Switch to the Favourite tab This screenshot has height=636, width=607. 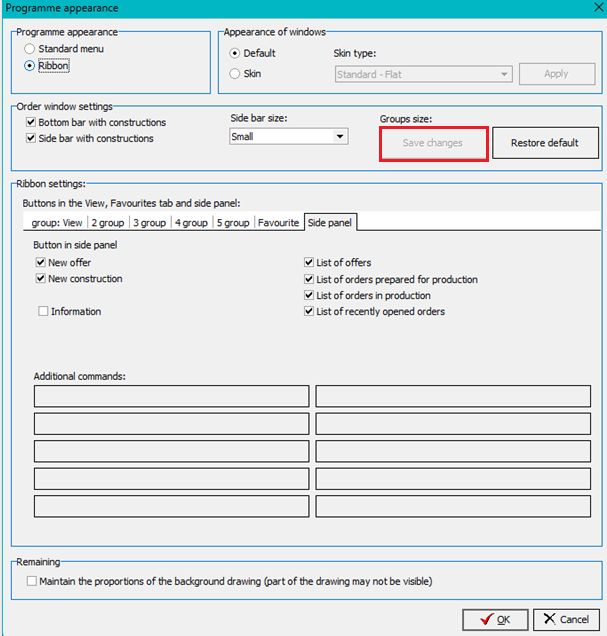(x=278, y=223)
